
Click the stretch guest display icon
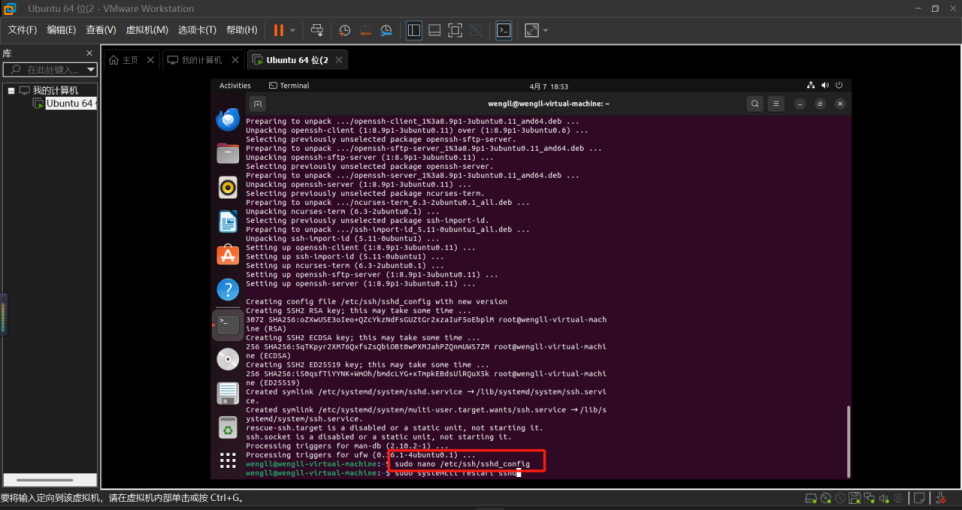click(531, 30)
